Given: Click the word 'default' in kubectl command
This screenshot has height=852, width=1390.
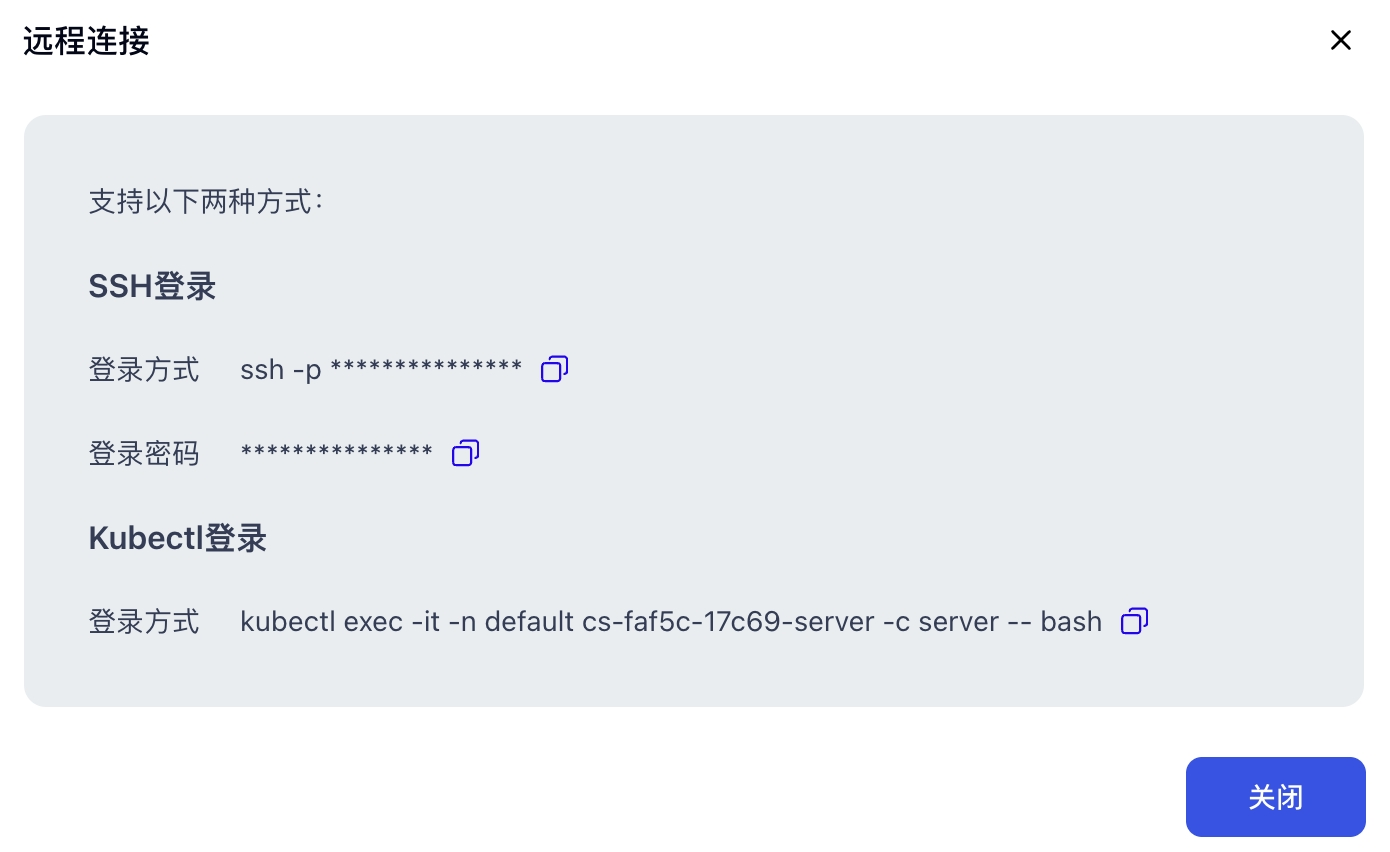Looking at the screenshot, I should tap(529, 622).
